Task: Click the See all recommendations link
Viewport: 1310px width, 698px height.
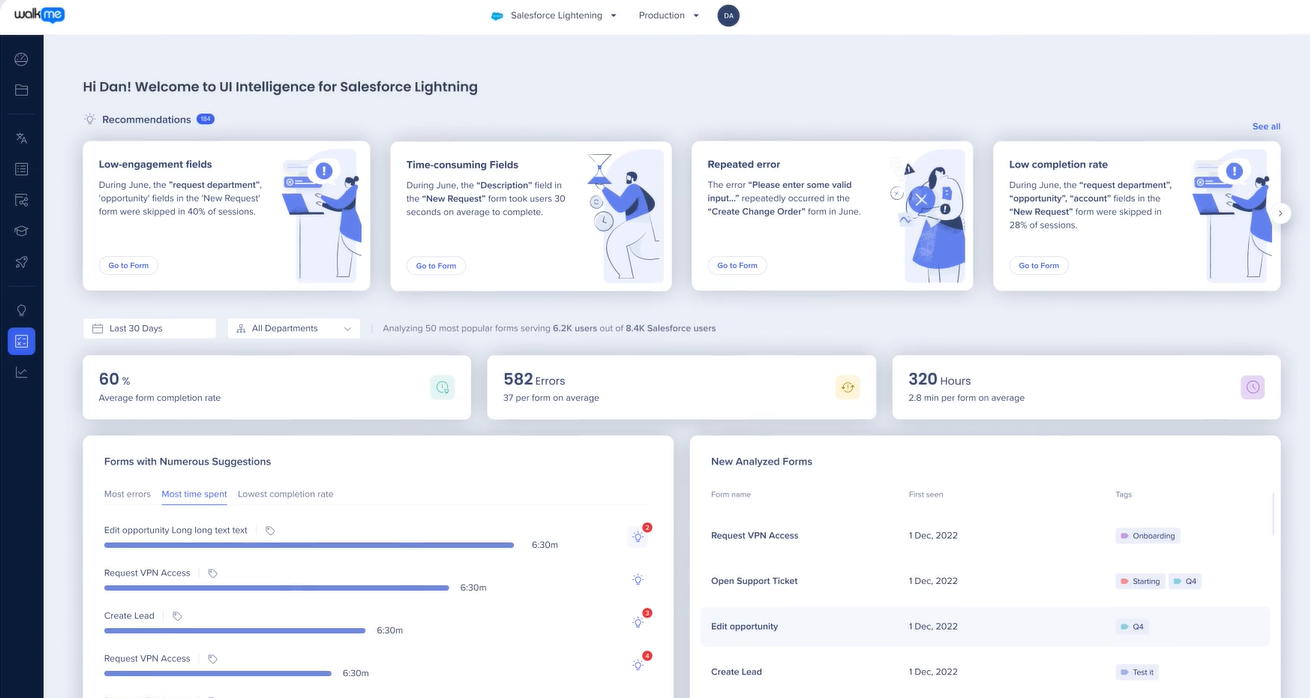Action: (x=1266, y=127)
